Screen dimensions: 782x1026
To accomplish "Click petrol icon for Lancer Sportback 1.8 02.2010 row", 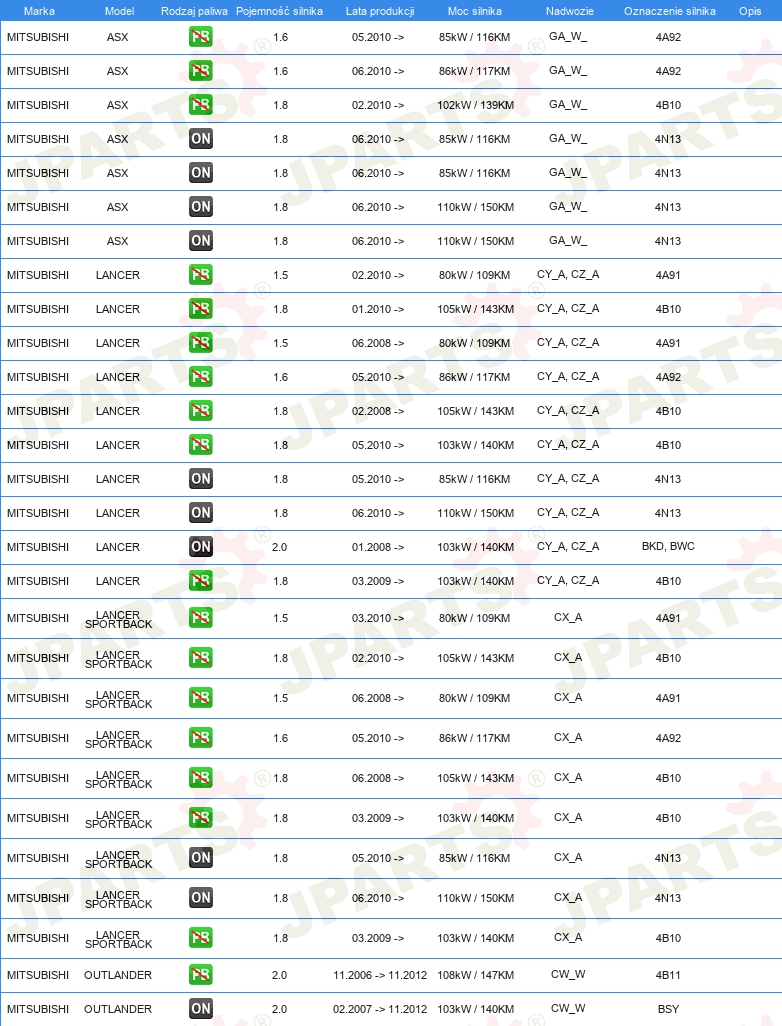I will click(x=200, y=658).
